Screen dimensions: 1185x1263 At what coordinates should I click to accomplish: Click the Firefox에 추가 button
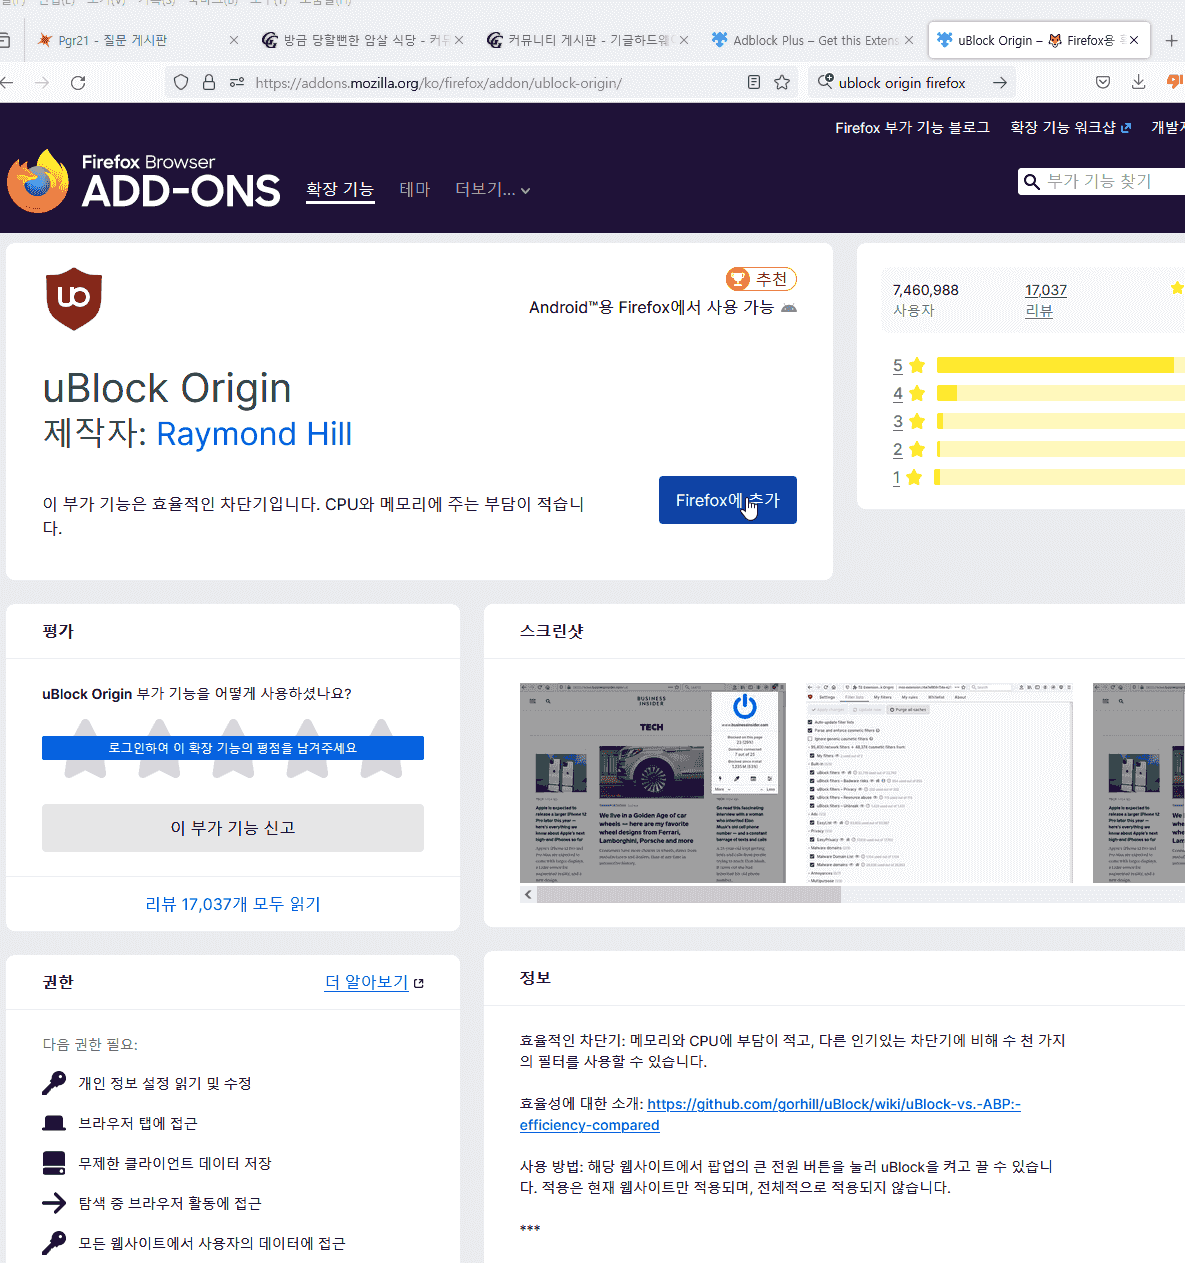(727, 500)
